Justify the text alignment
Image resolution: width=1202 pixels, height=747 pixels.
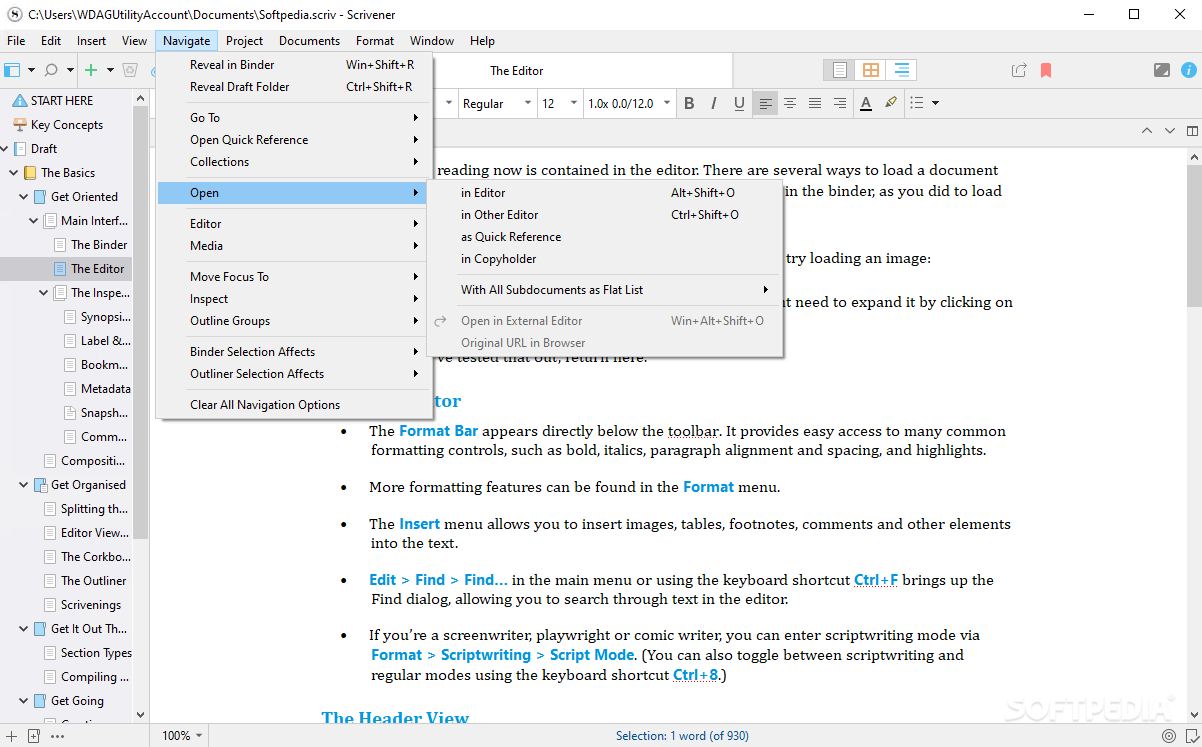[815, 103]
